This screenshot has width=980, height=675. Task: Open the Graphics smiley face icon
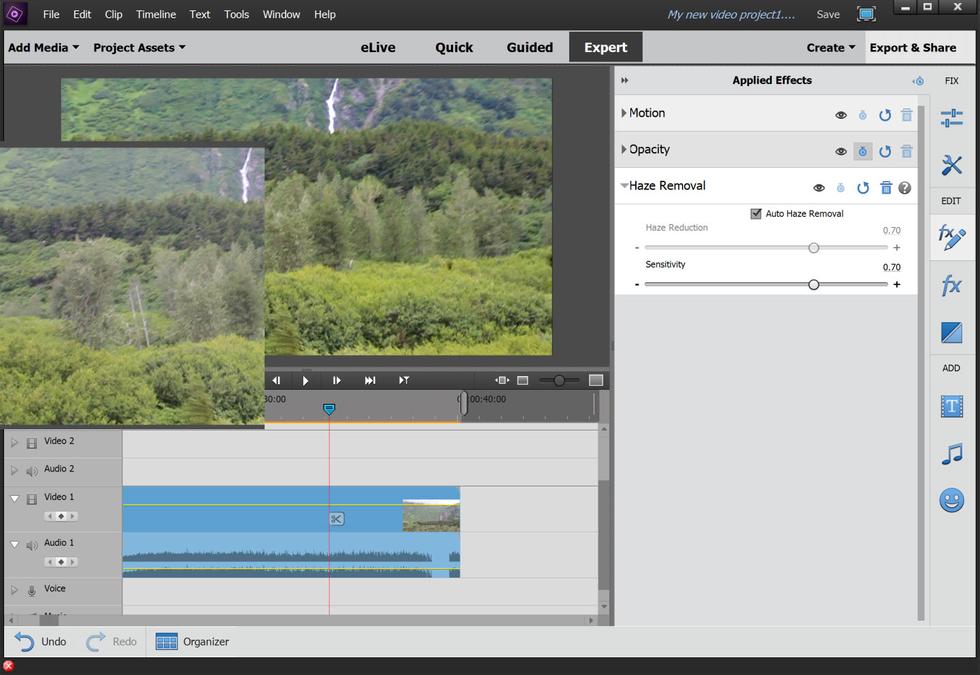pos(951,500)
